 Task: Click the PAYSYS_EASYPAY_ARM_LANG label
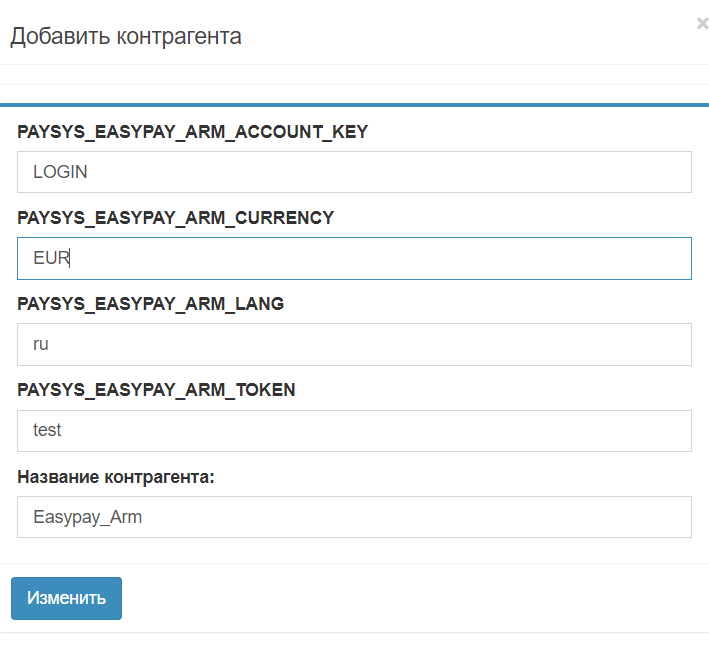pyautogui.click(x=151, y=304)
